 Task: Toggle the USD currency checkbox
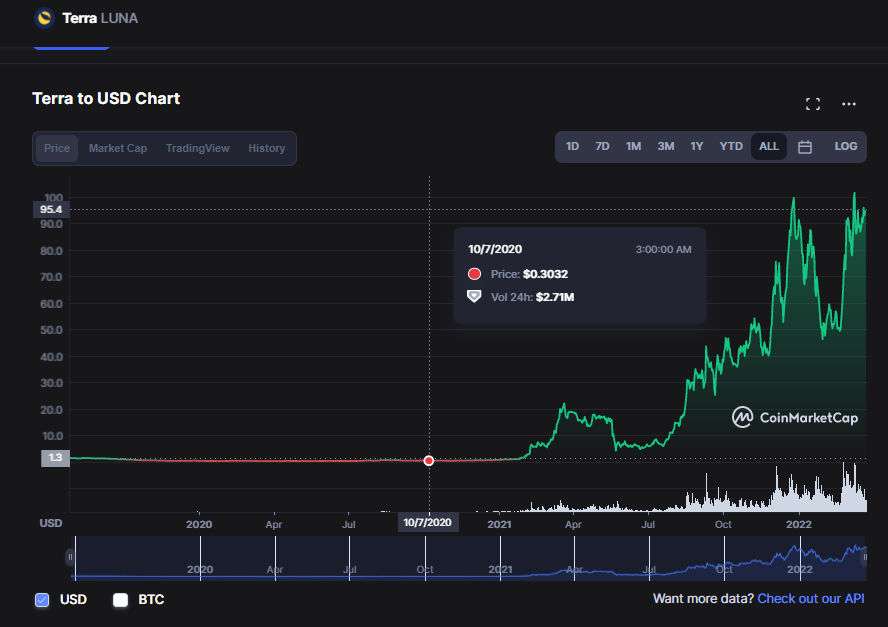[42, 600]
